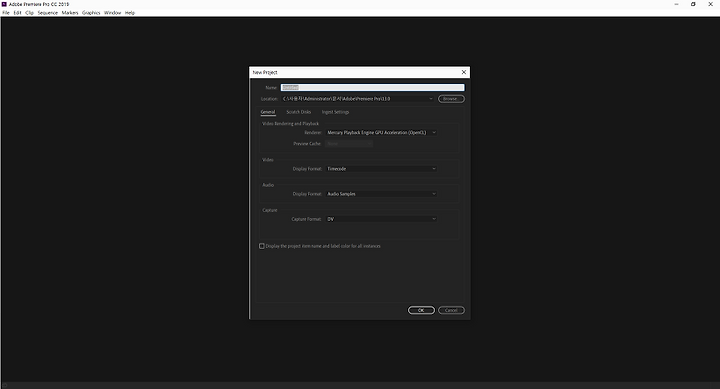Open the Window menu
720x389 pixels.
tap(112, 13)
